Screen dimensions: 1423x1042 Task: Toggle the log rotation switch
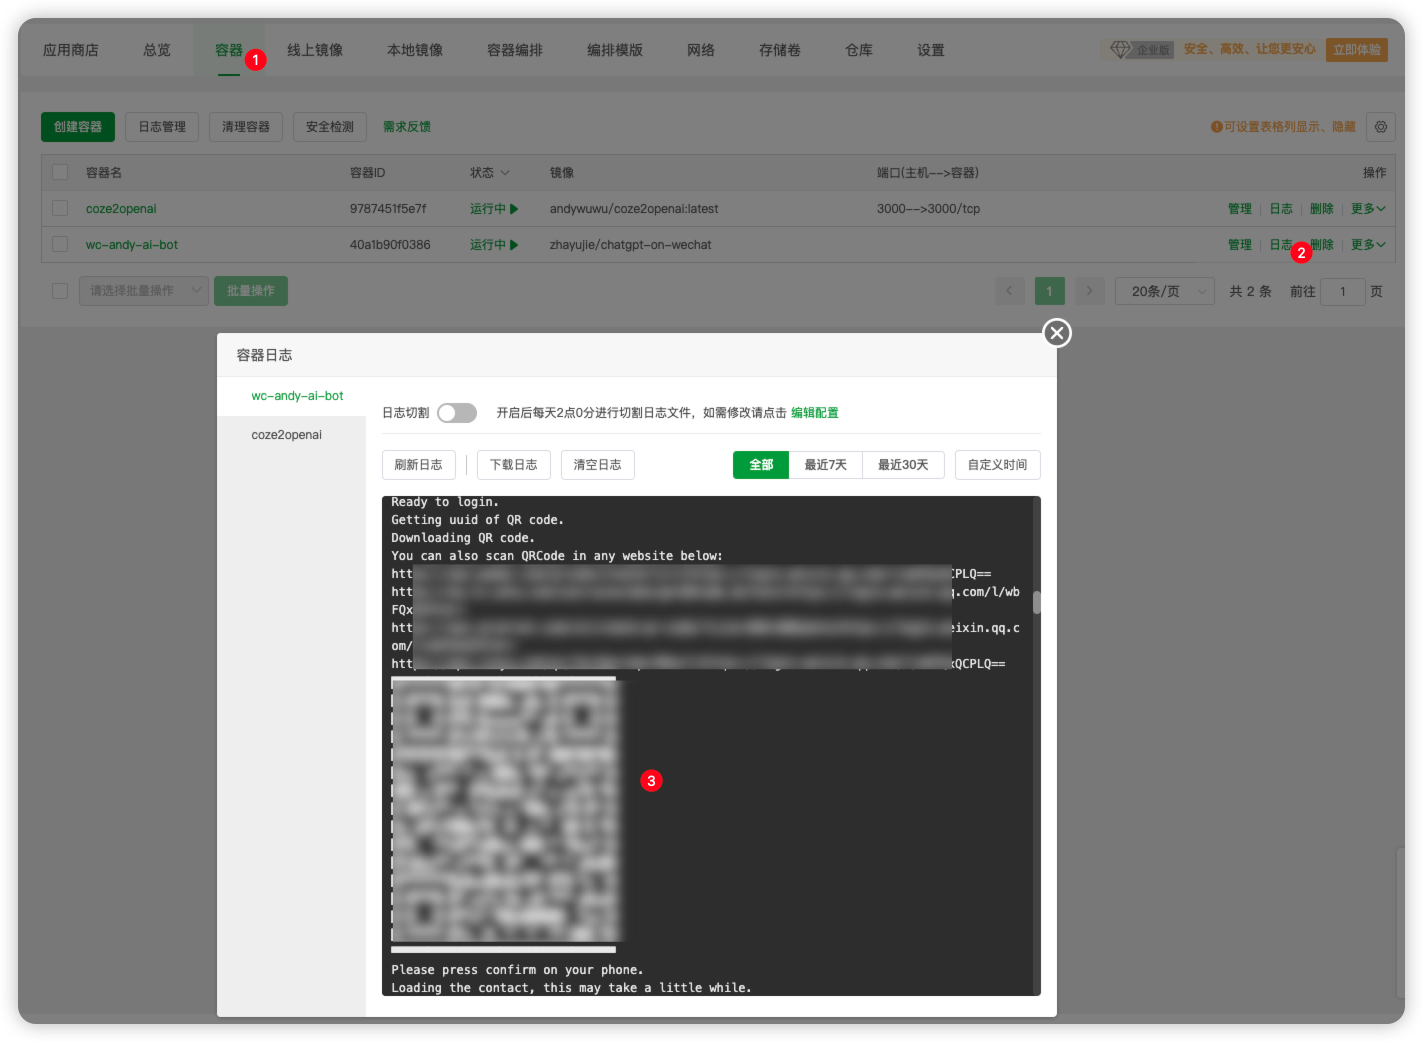point(457,413)
